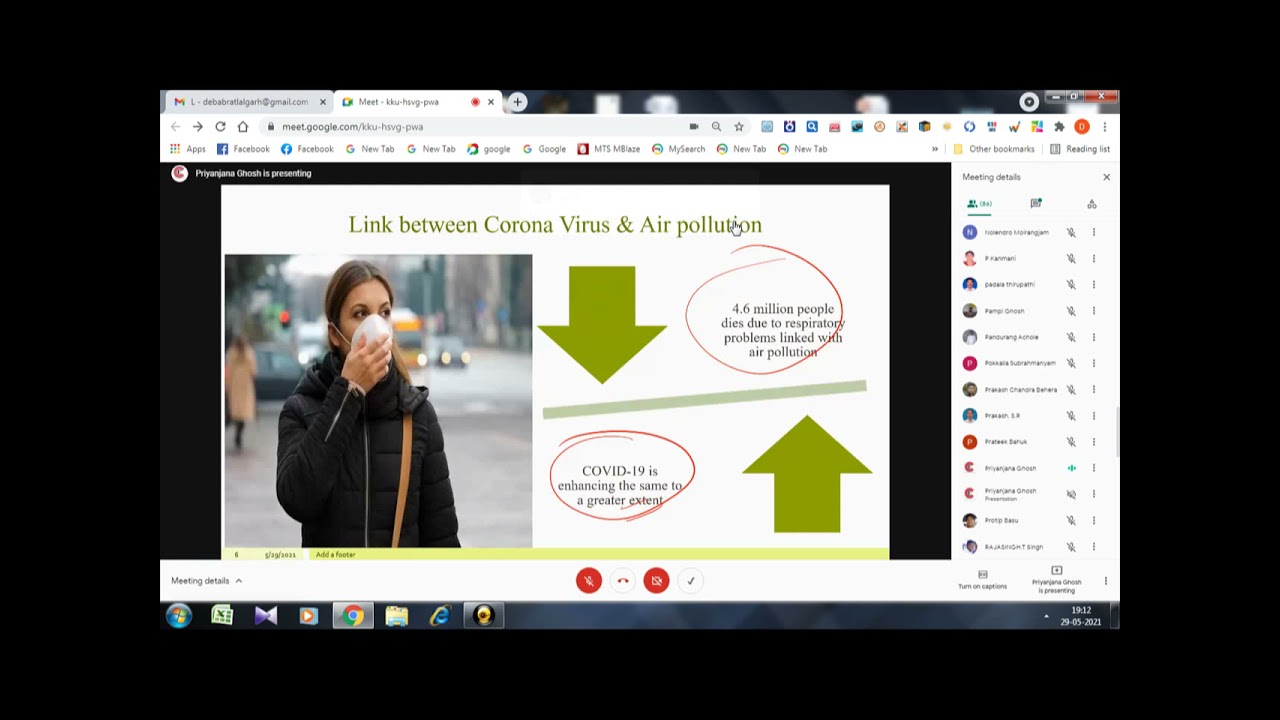Screen dimensions: 1280x720
Task: Open the zoom magnifier in address bar
Action: [716, 127]
